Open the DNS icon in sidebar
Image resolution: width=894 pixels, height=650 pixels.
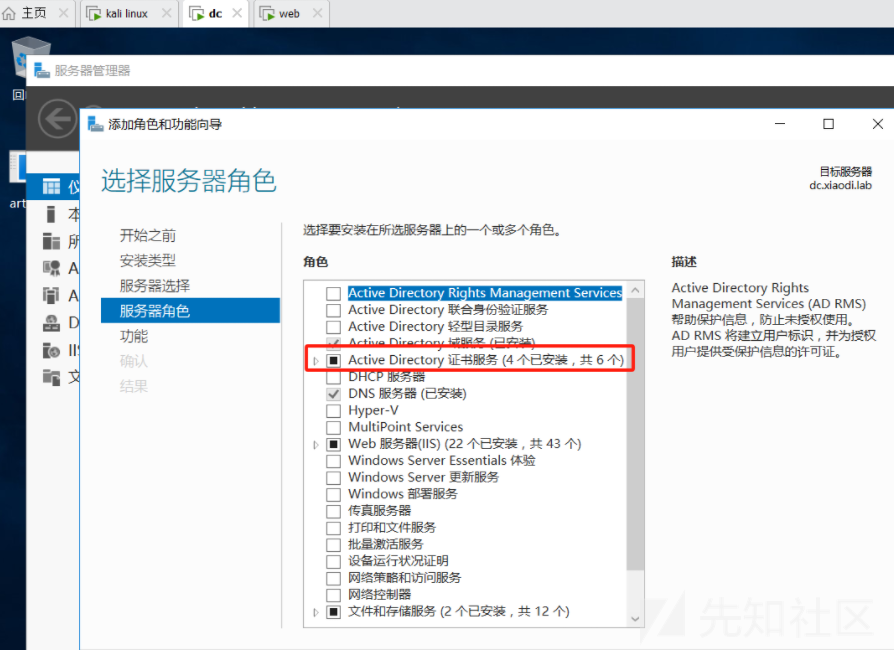(x=51, y=323)
